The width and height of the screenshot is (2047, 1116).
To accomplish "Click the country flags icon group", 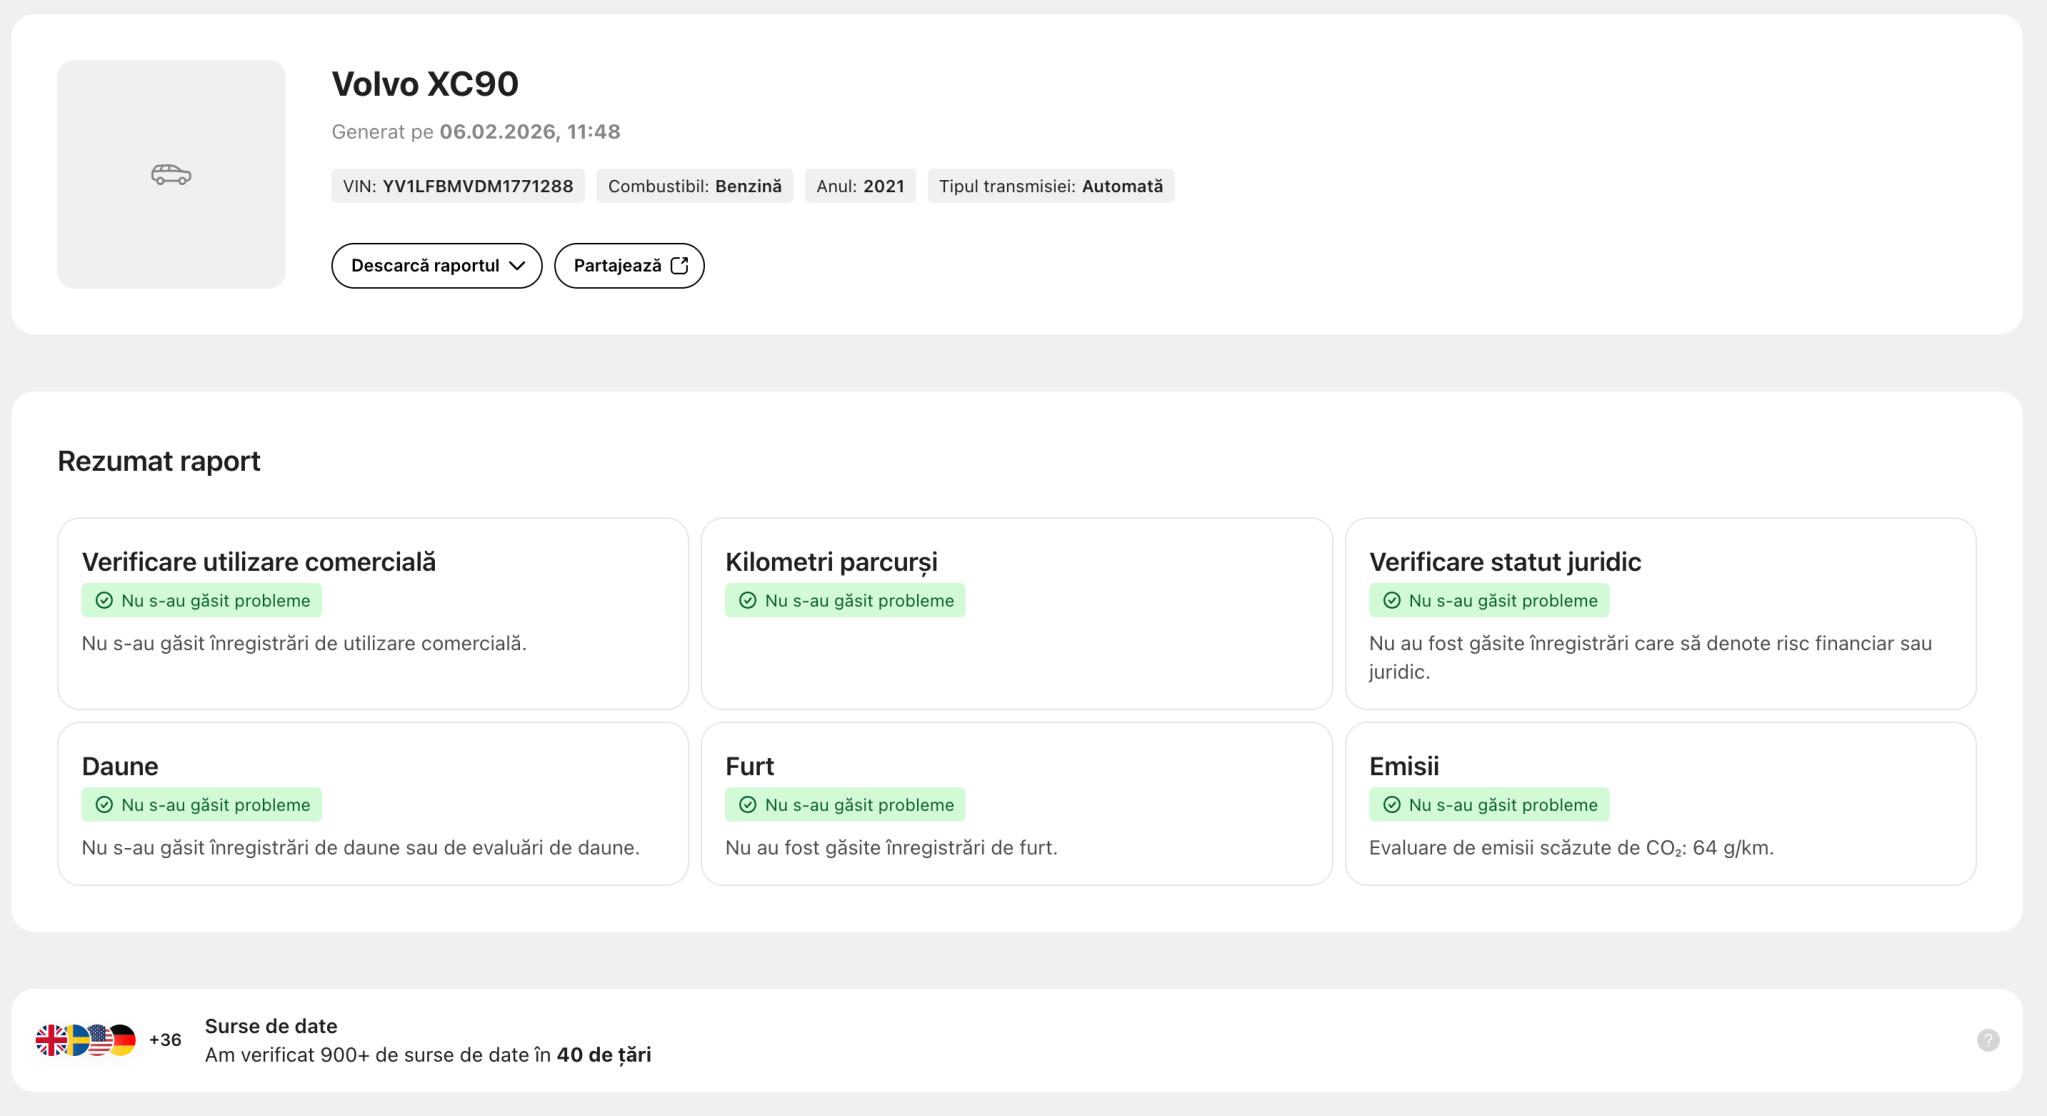I will (x=85, y=1040).
